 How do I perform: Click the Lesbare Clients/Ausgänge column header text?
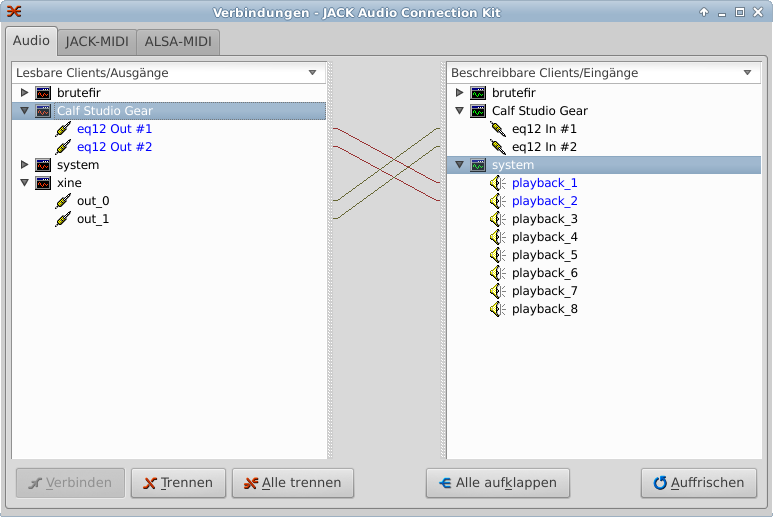[x=92, y=73]
